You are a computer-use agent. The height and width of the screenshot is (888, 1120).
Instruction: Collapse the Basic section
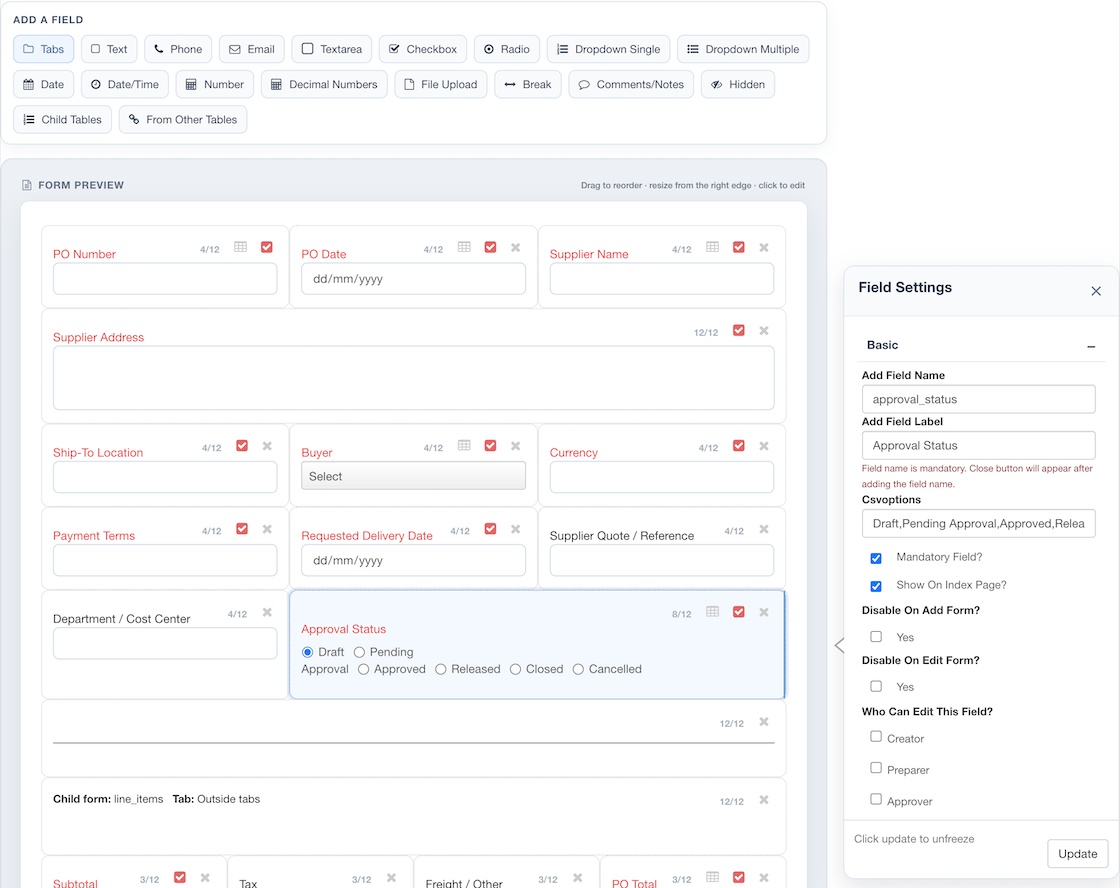(x=1091, y=346)
